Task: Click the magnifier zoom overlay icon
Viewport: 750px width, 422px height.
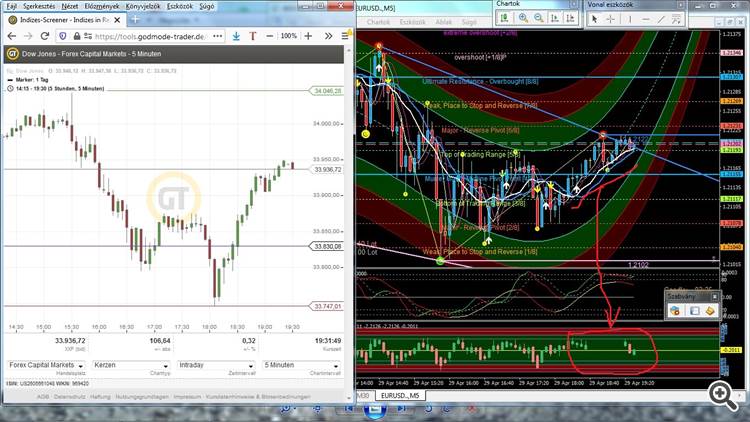Action: [724, 395]
